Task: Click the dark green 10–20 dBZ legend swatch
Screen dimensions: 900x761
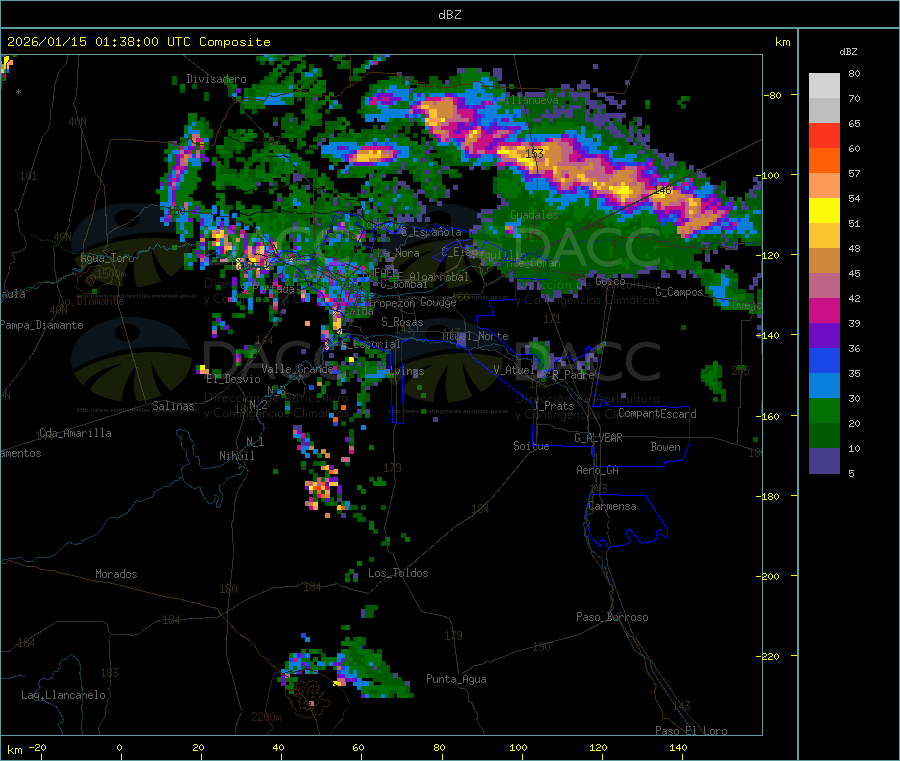Action: 824,436
